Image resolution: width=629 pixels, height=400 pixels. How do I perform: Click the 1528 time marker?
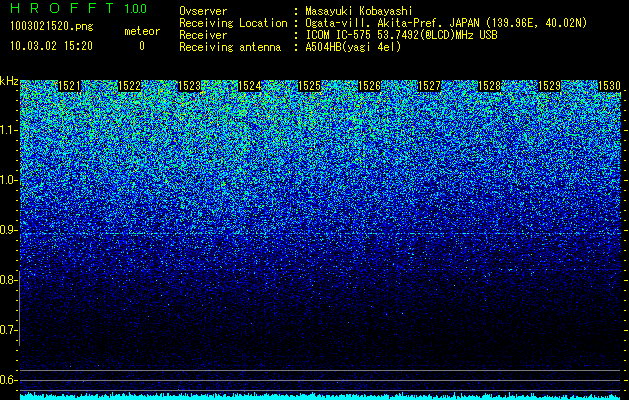(489, 86)
